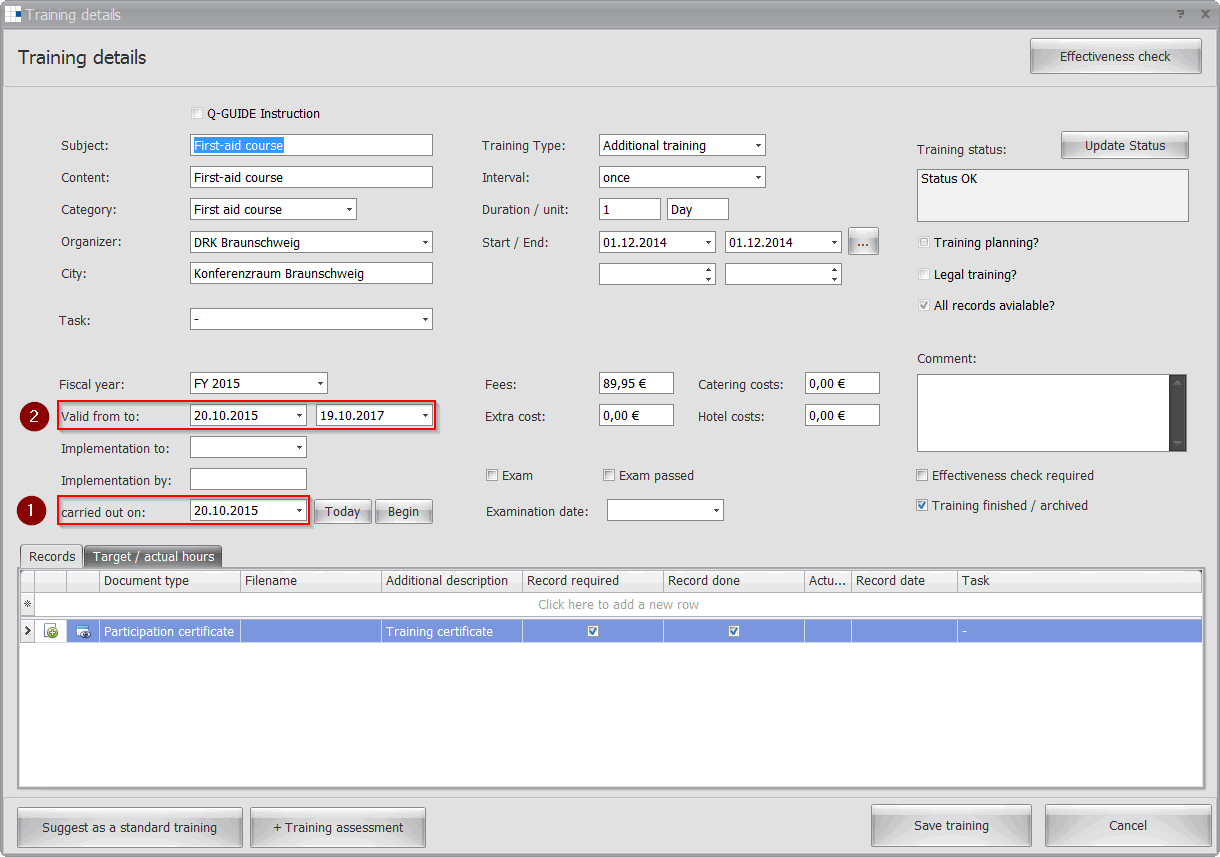Click the Hotel costs field
The image size is (1220, 857).
842,415
